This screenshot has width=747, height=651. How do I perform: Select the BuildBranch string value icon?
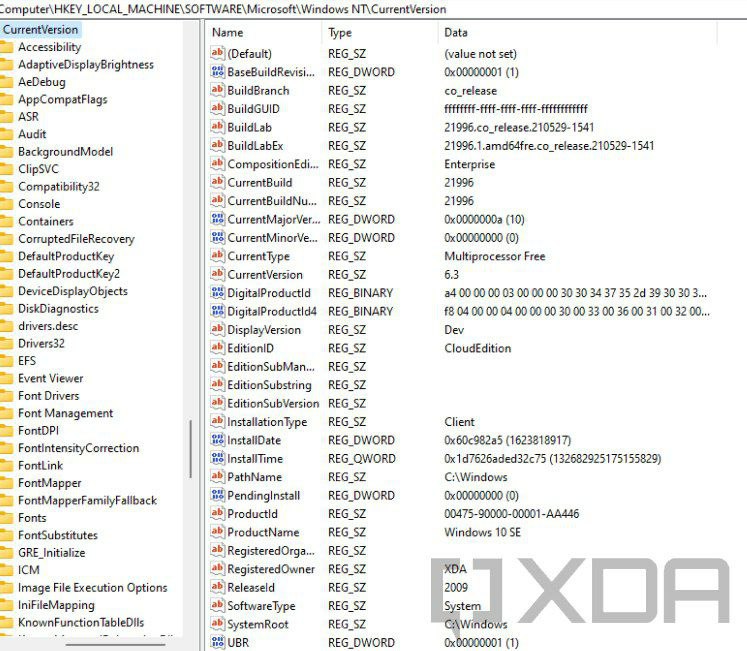pos(217,90)
